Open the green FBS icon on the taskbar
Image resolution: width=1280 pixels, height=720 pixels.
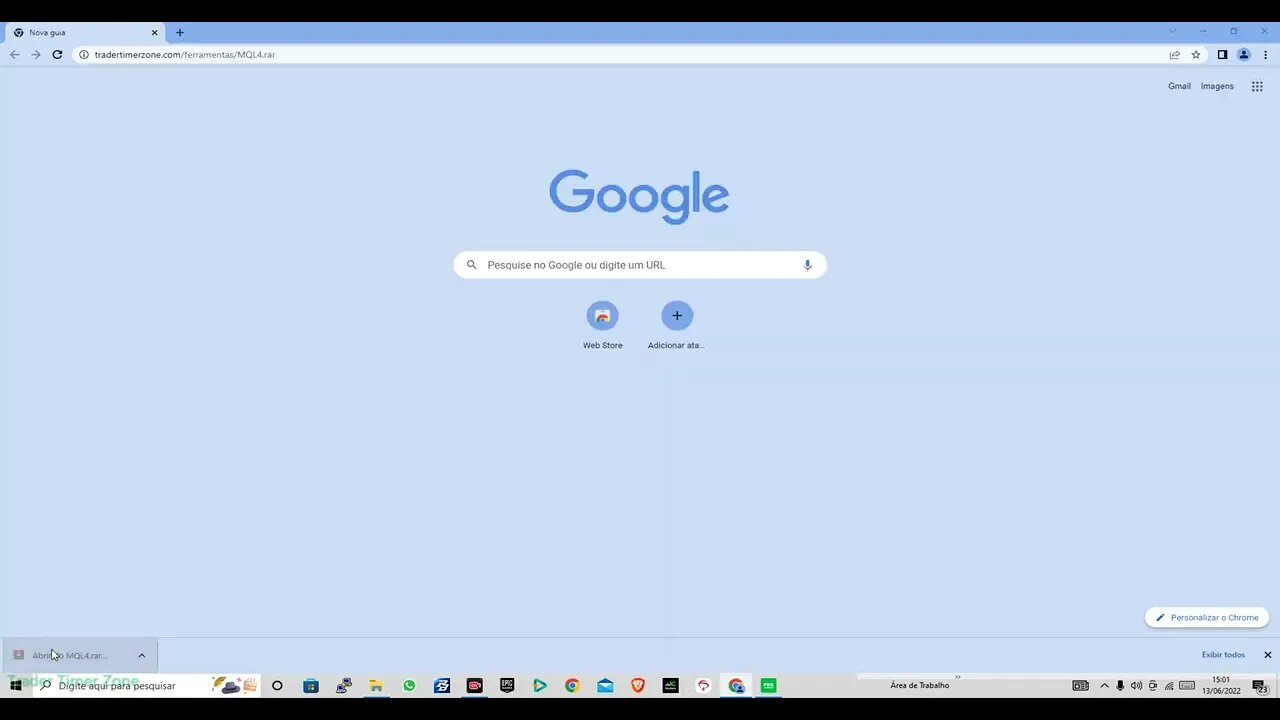click(768, 685)
